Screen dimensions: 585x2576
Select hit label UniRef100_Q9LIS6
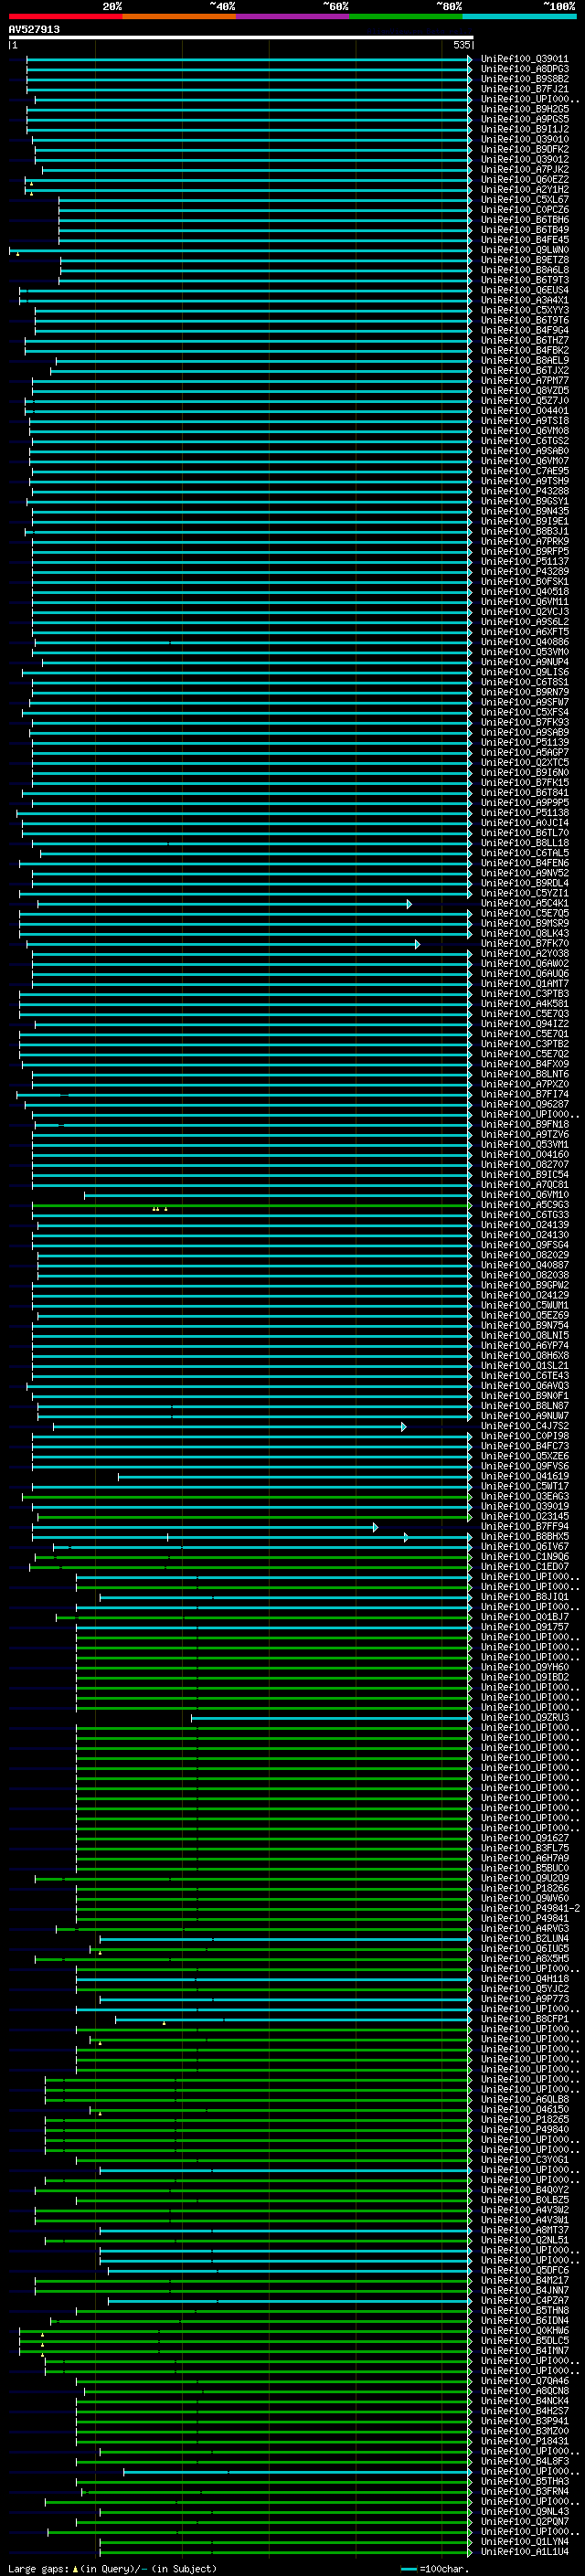(525, 672)
